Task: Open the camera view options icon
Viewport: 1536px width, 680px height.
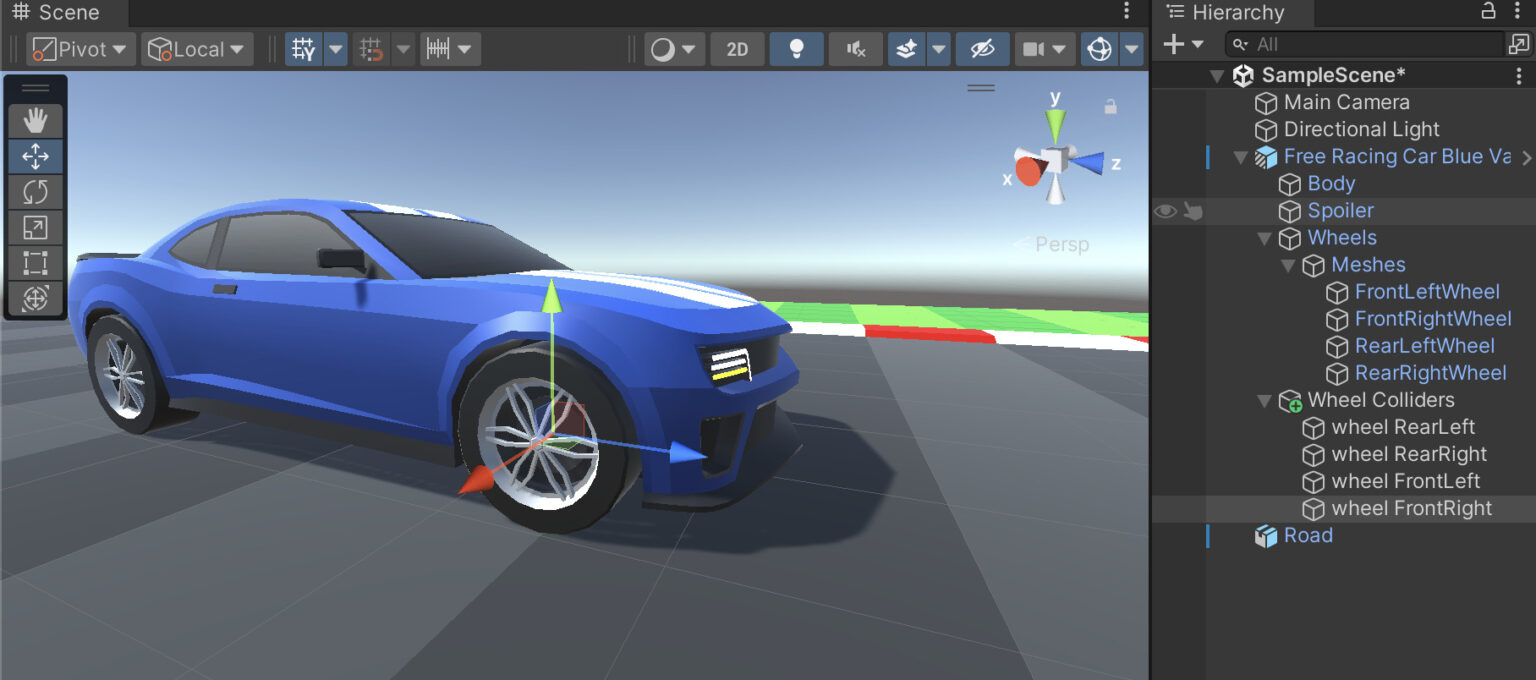Action: click(x=1038, y=48)
